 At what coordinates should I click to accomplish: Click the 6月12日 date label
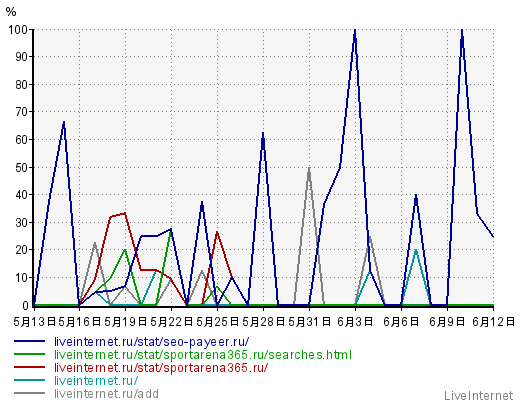click(494, 322)
